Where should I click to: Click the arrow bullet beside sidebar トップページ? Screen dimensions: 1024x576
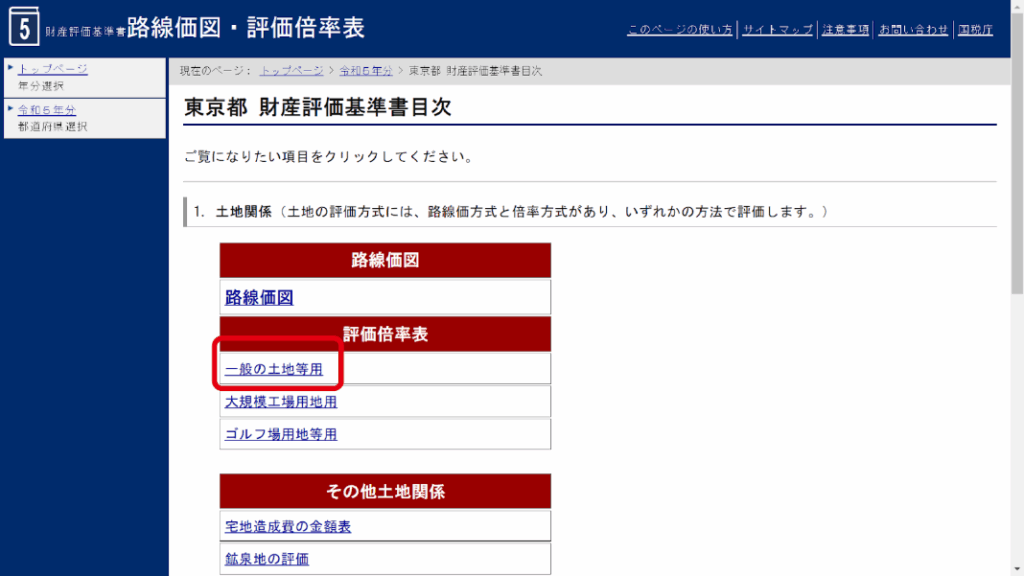coord(10,68)
